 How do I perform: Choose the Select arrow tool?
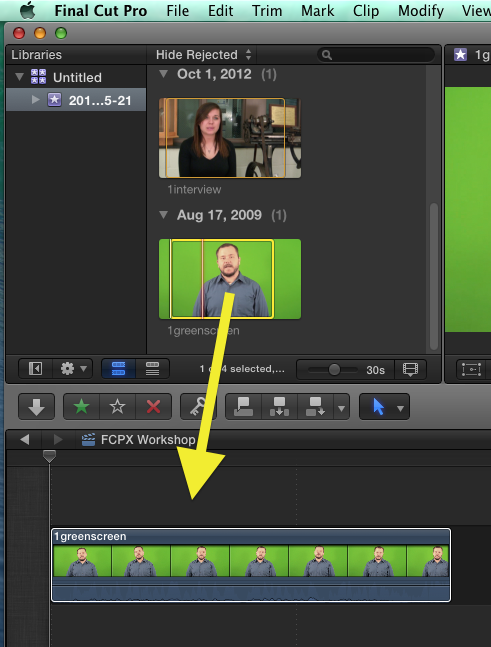click(378, 407)
